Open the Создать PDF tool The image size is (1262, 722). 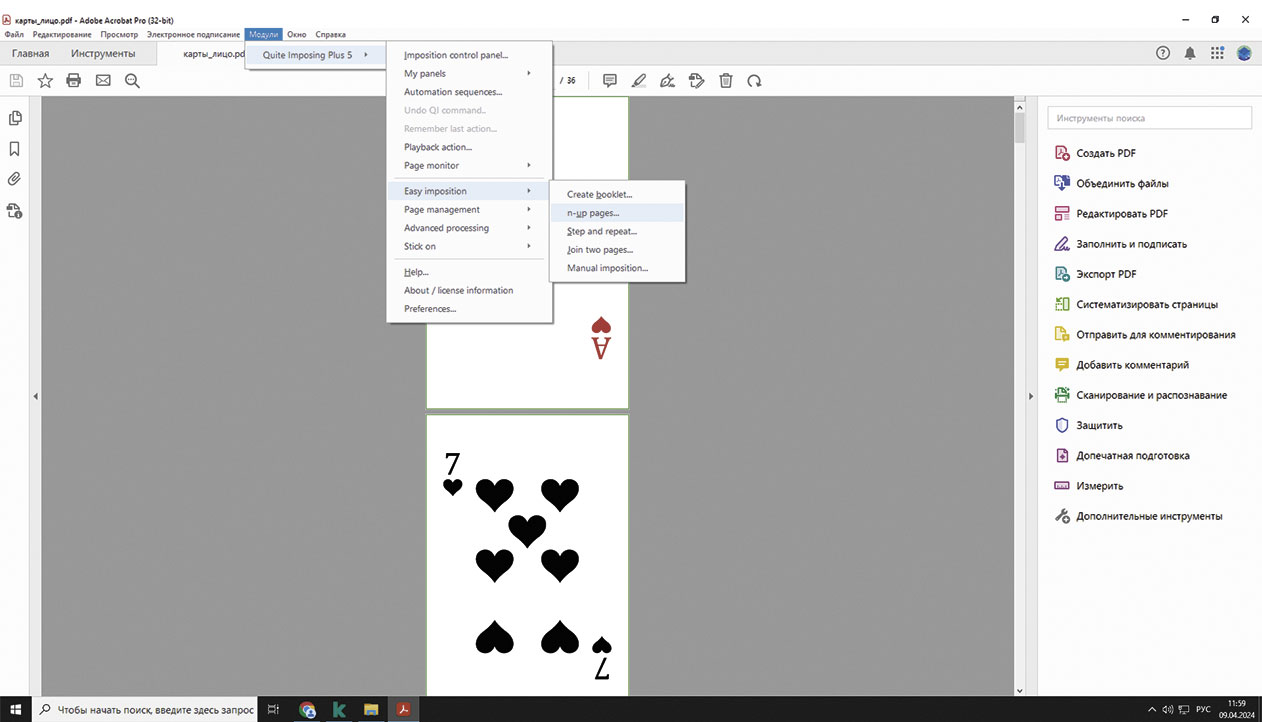tap(1105, 153)
